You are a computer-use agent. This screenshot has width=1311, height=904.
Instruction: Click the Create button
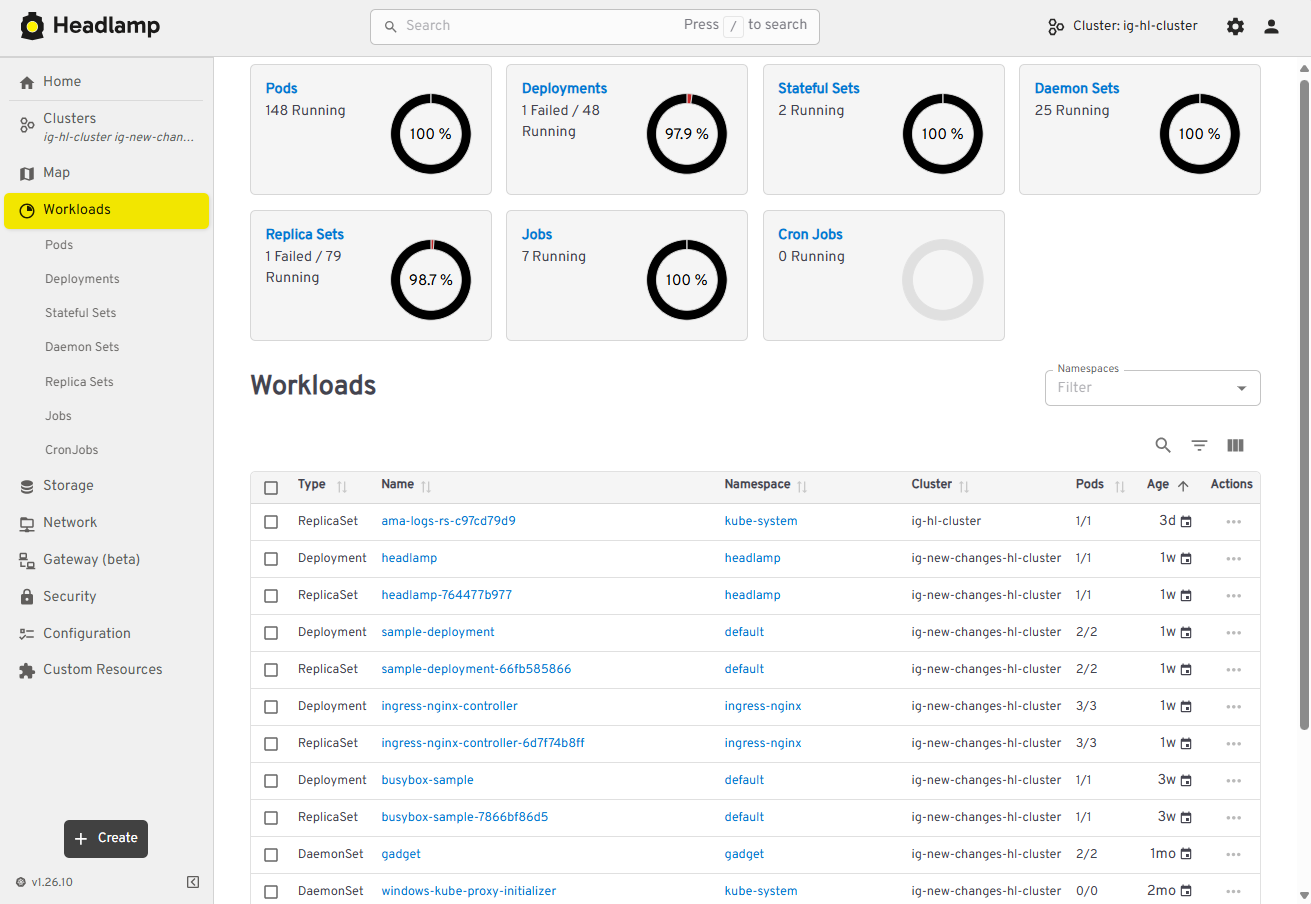point(105,839)
